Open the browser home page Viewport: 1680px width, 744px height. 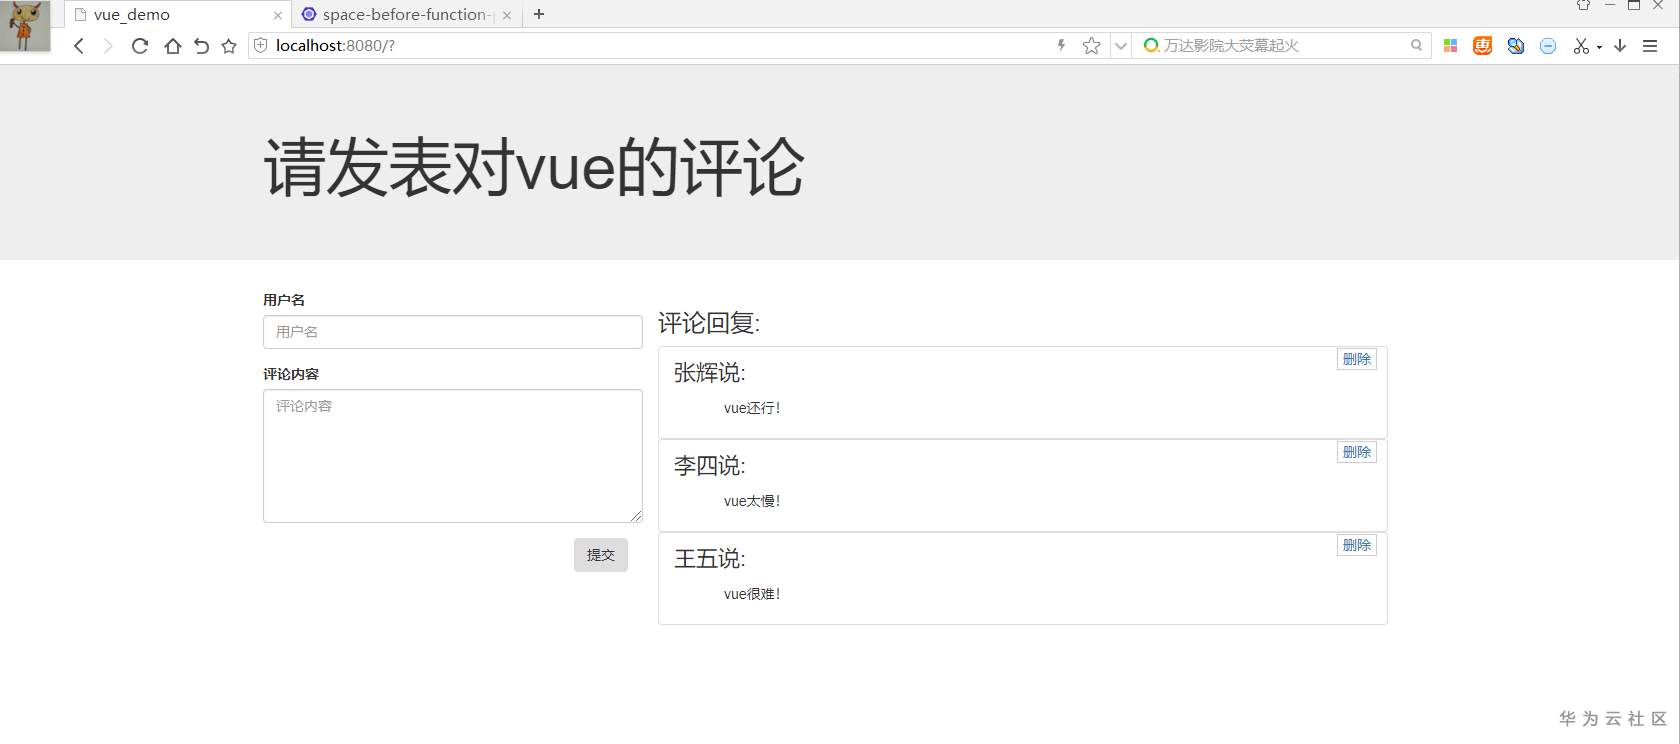coord(172,46)
